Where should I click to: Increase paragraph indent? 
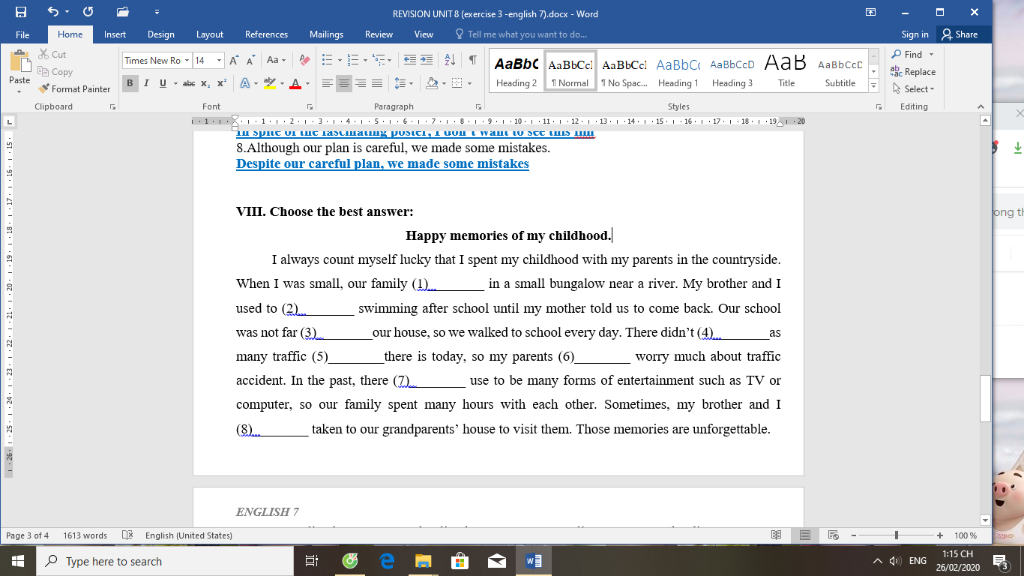[426, 60]
